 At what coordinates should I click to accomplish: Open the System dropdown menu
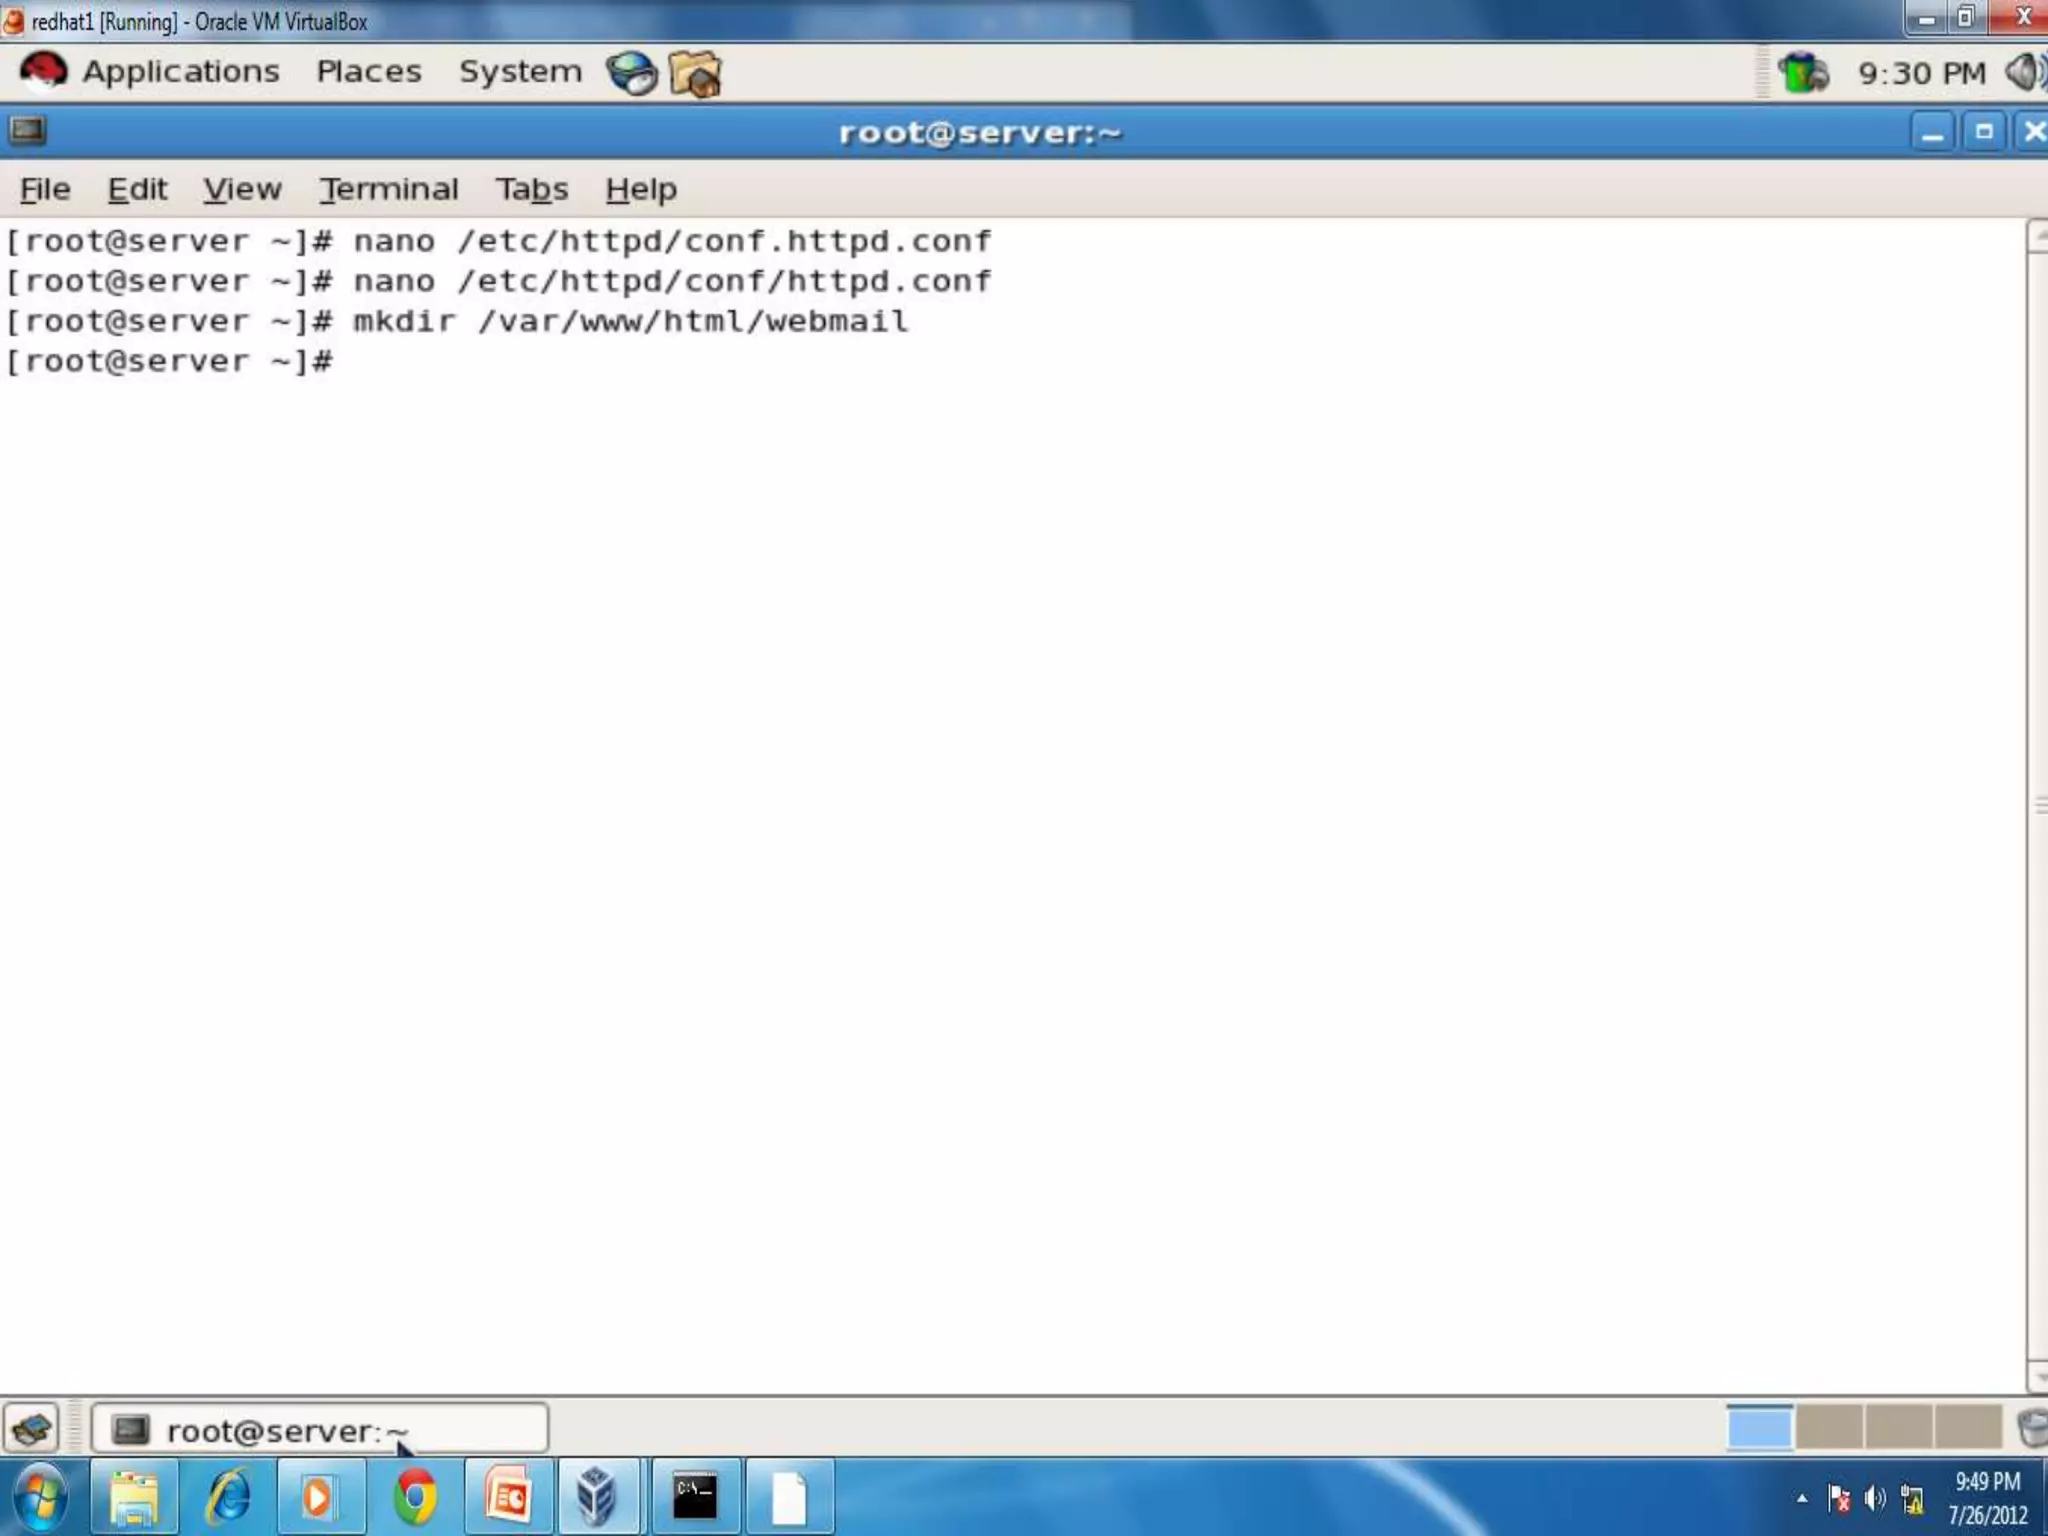(x=520, y=72)
